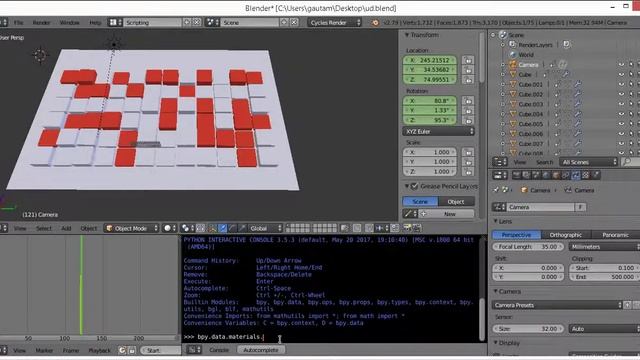Click the console editor type icon

(x=192, y=350)
